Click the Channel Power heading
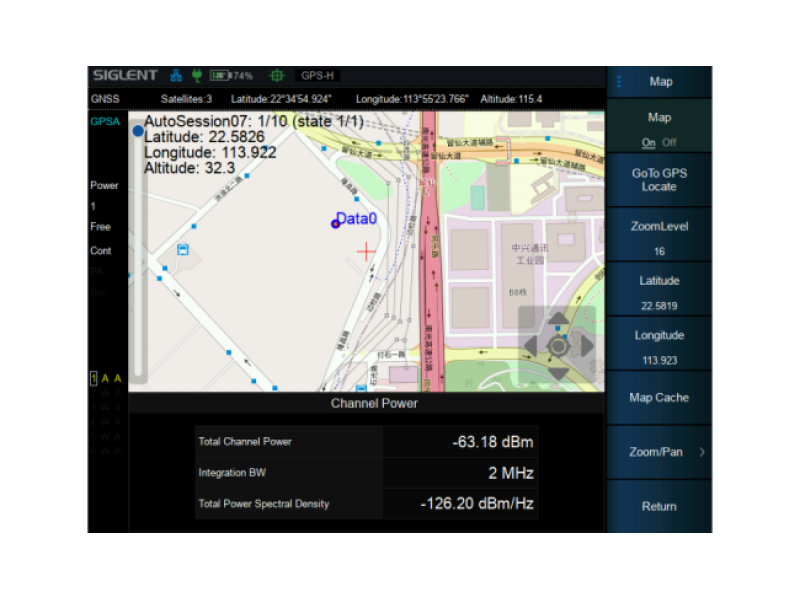Viewport: 800px width, 600px height. pos(374,404)
